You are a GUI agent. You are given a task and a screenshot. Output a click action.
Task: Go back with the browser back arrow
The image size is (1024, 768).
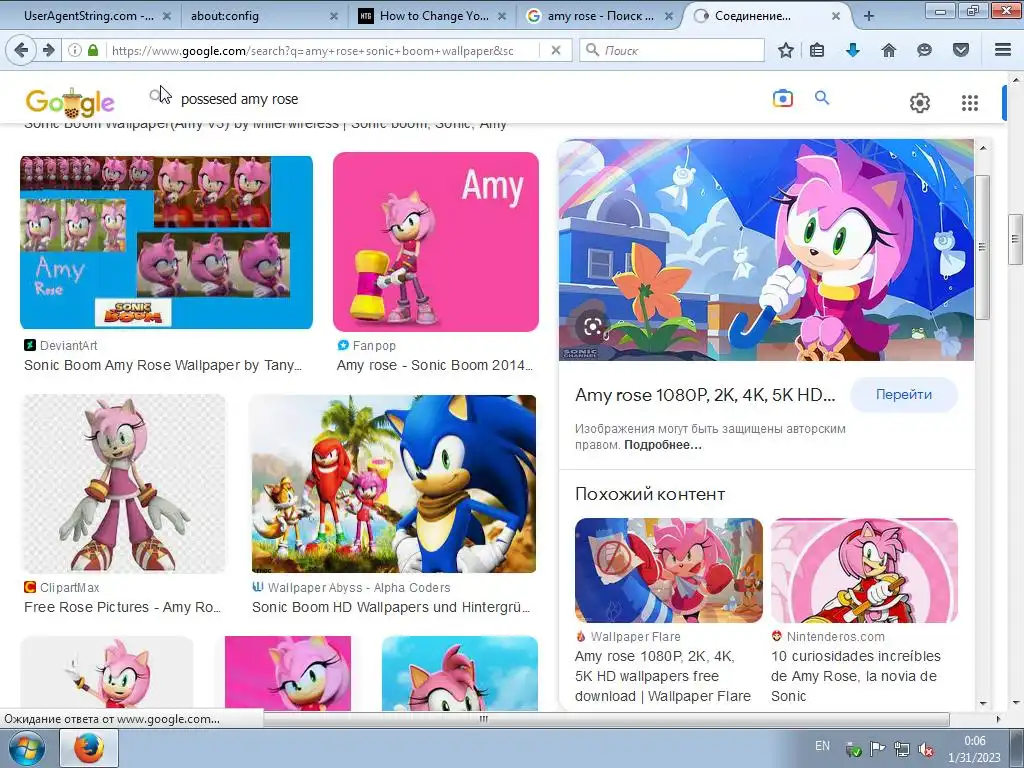click(21, 50)
